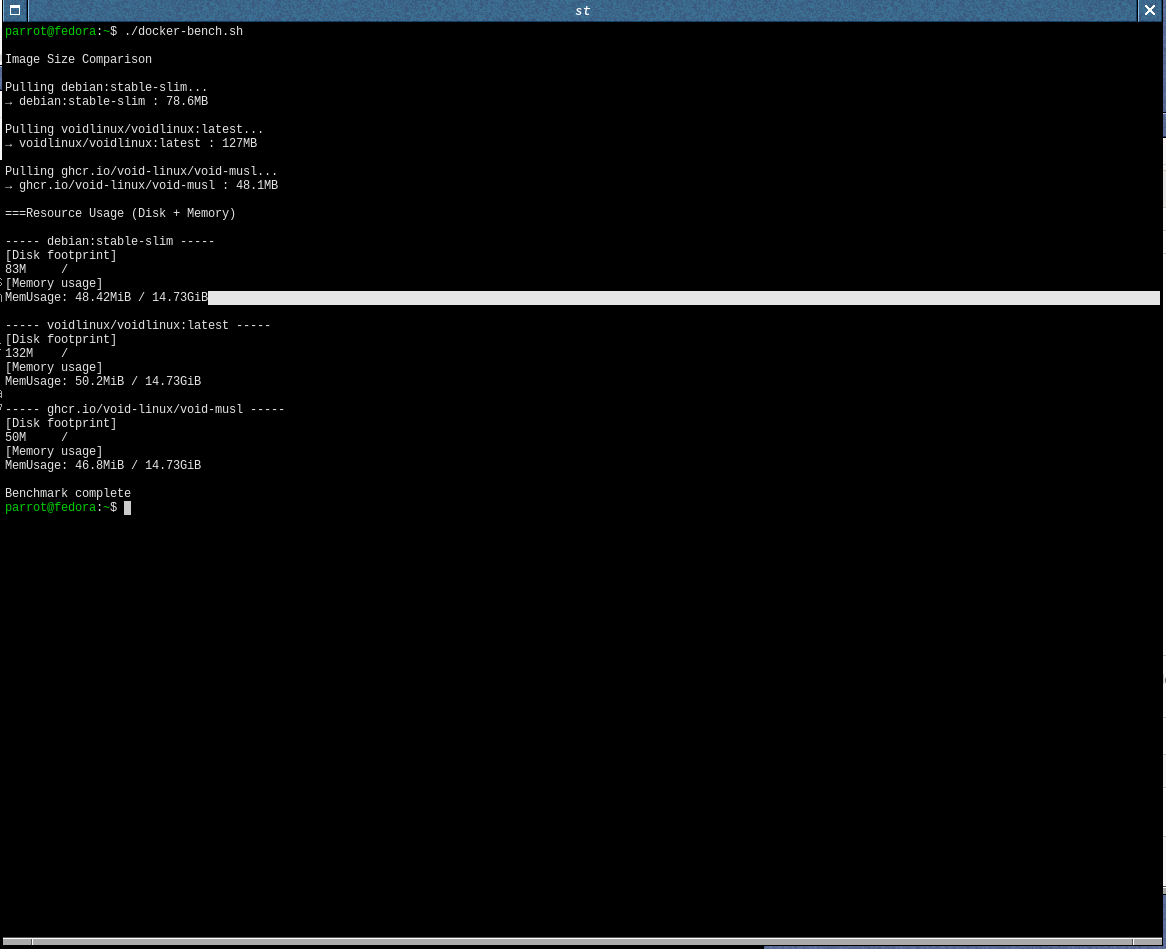Click 'MemUsage: 48.42MiB / 14.73GiB' line

(x=106, y=297)
